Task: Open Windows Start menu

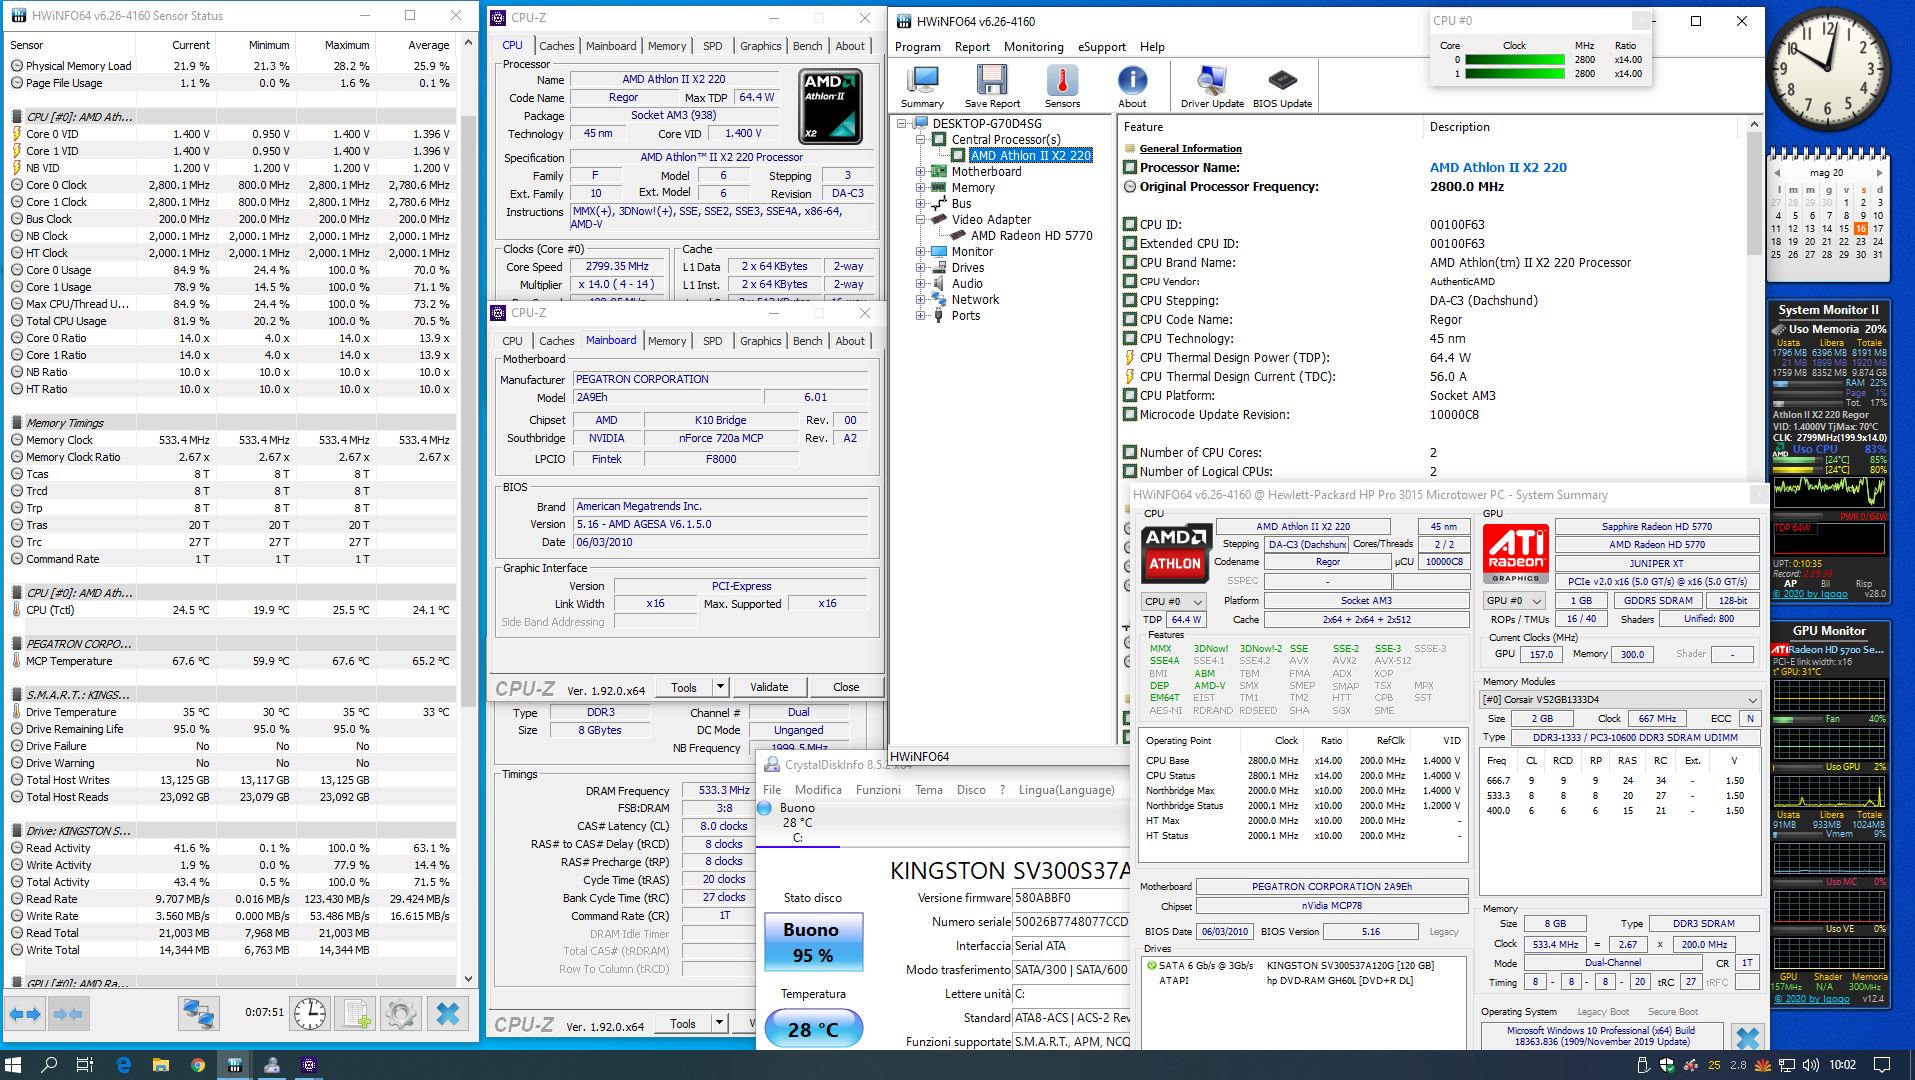Action: click(x=14, y=1065)
